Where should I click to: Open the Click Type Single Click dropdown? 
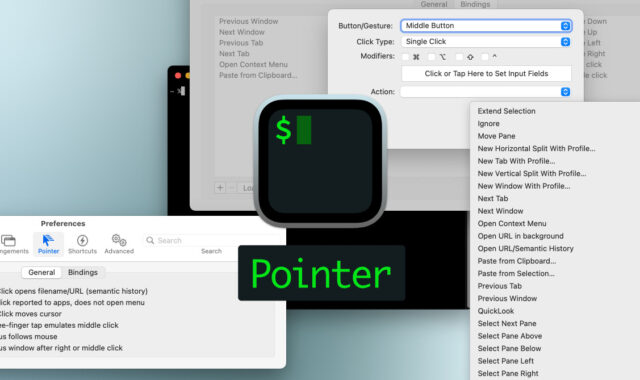486,42
